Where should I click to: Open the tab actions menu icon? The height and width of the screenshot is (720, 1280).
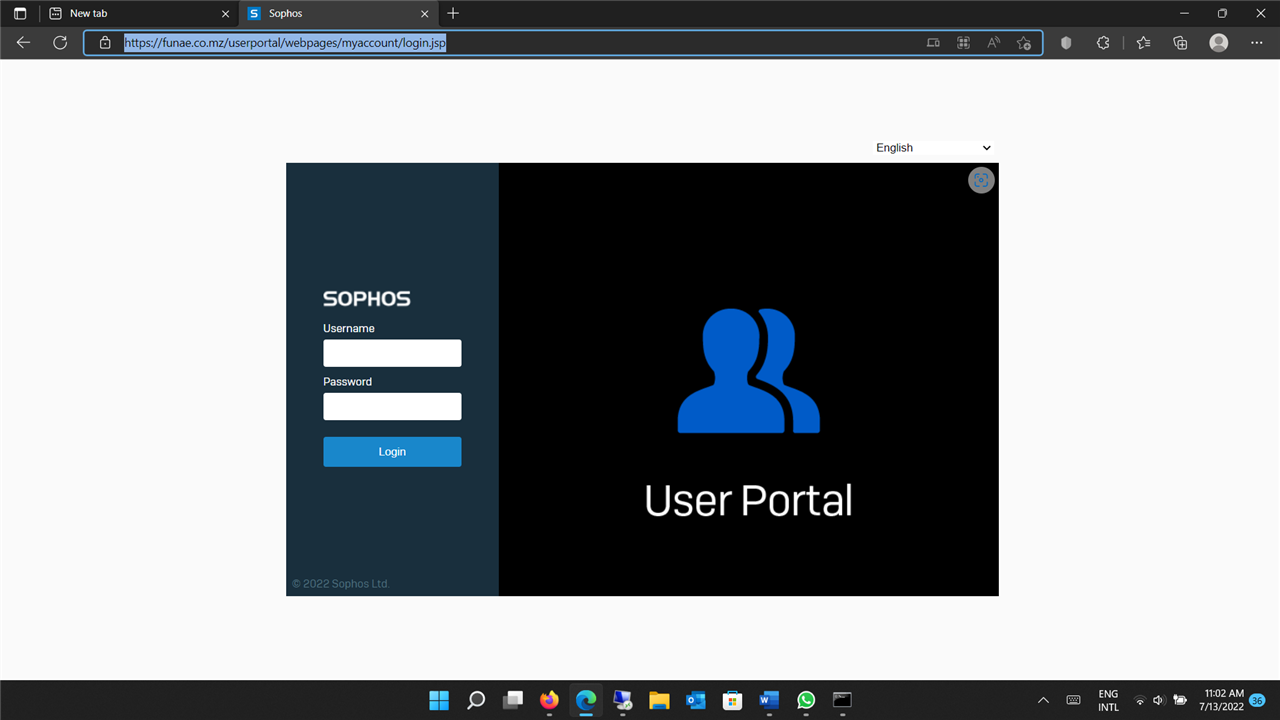click(20, 14)
